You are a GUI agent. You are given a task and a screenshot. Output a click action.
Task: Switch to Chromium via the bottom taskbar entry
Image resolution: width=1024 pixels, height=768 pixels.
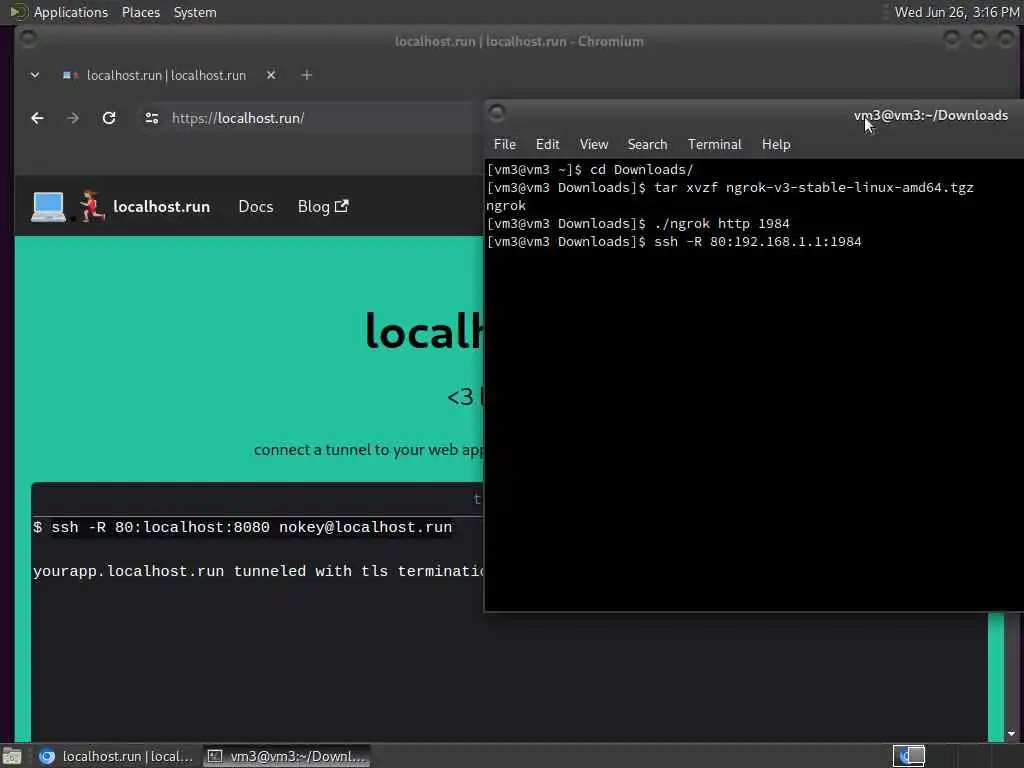(x=116, y=756)
